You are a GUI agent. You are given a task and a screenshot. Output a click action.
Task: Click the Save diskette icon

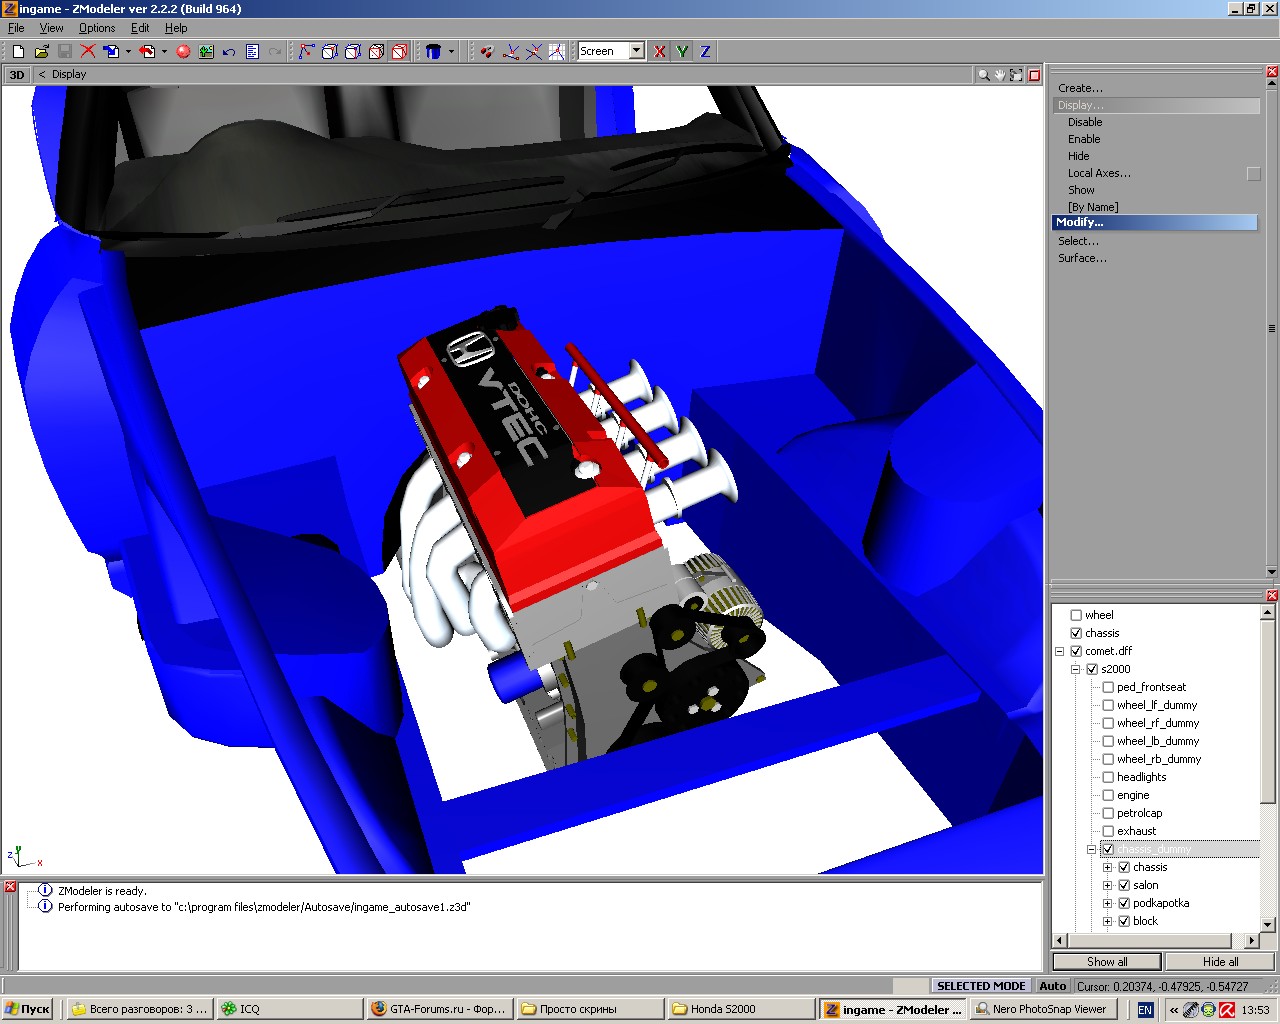click(64, 51)
